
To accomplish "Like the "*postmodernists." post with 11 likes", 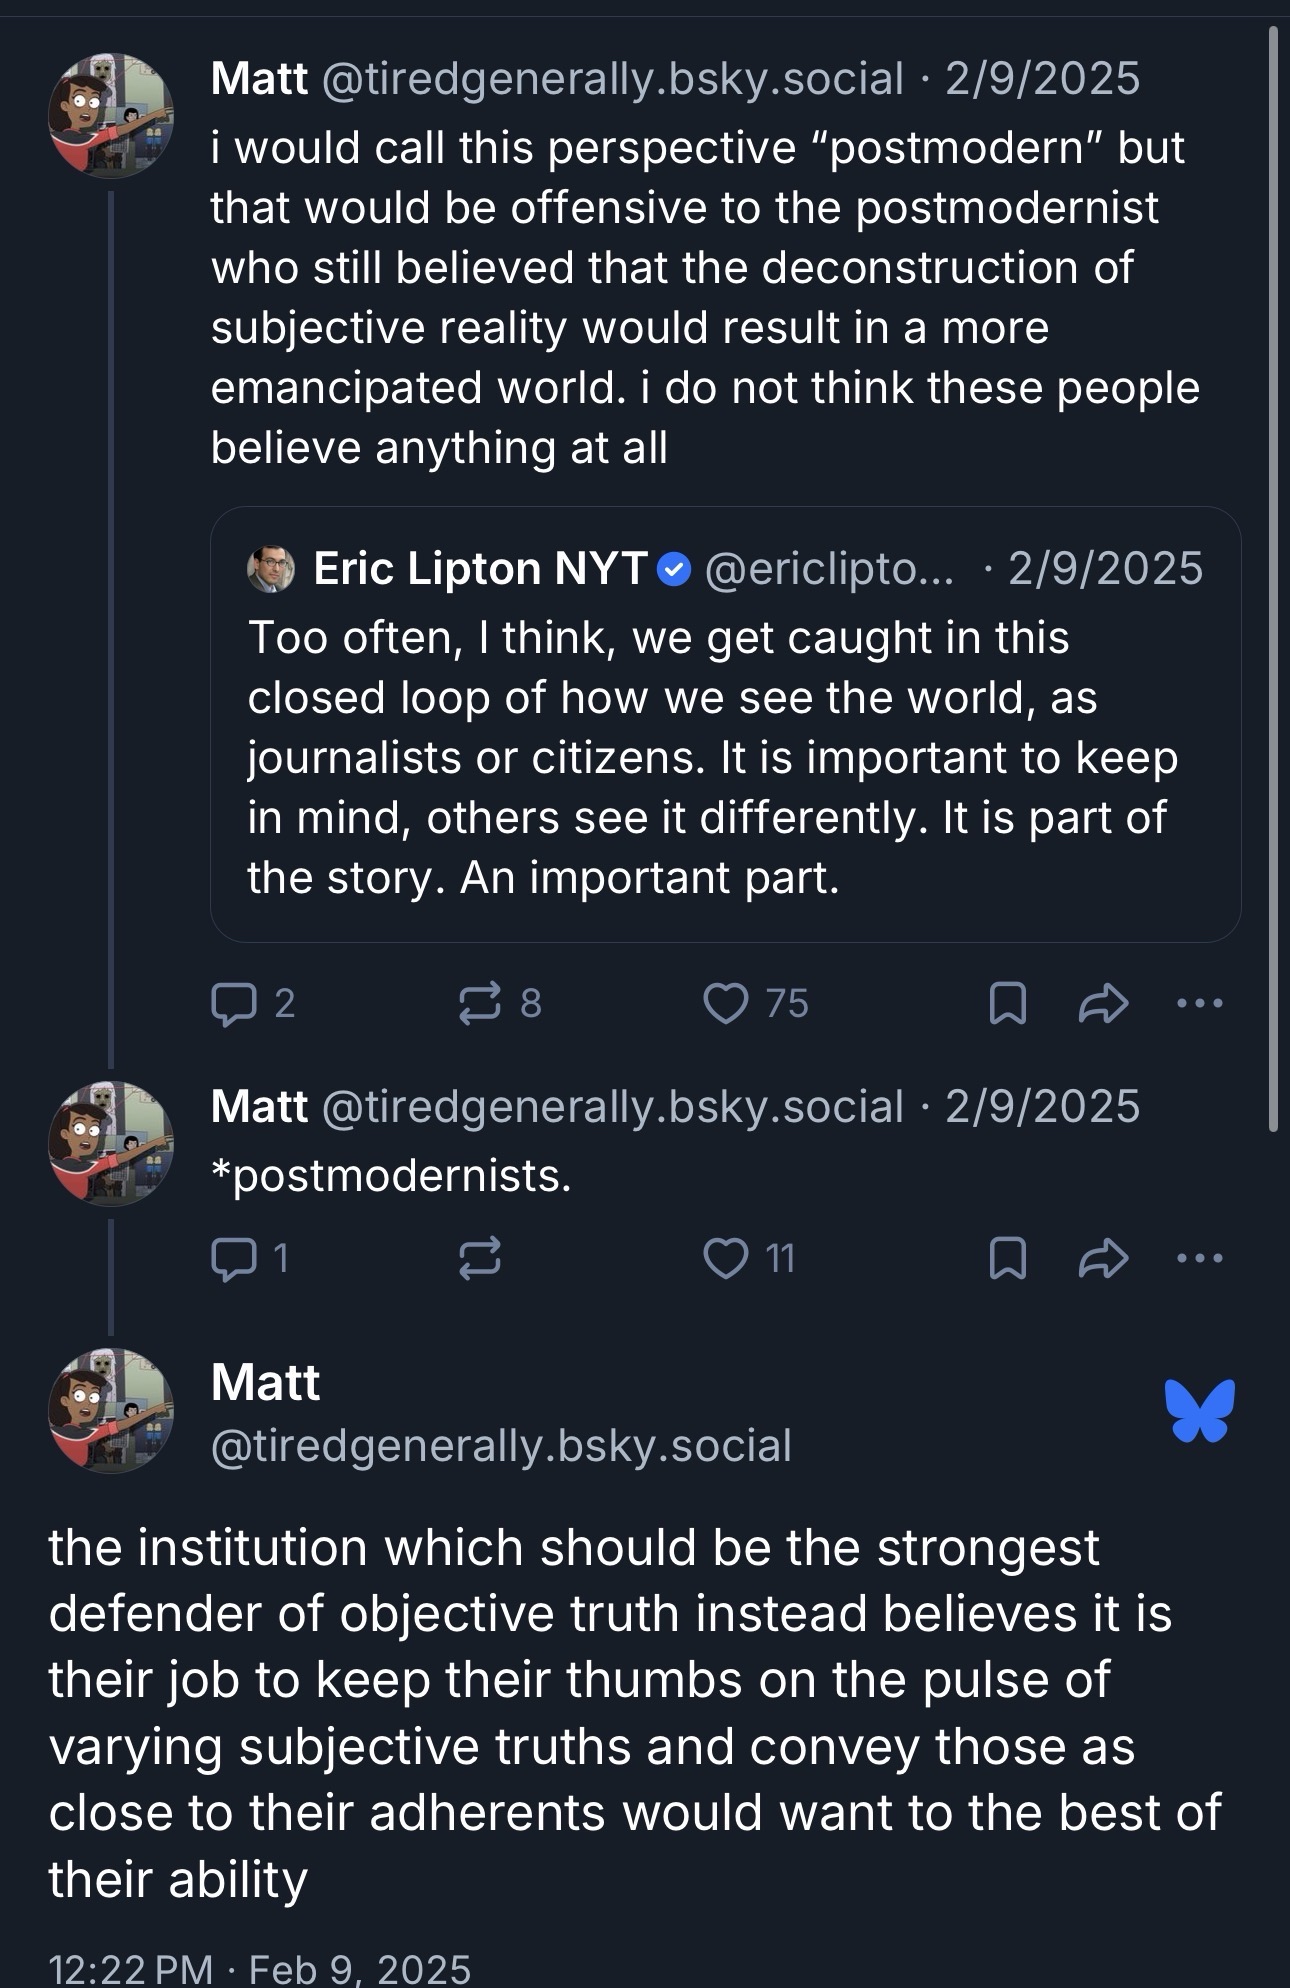I will click(726, 1258).
